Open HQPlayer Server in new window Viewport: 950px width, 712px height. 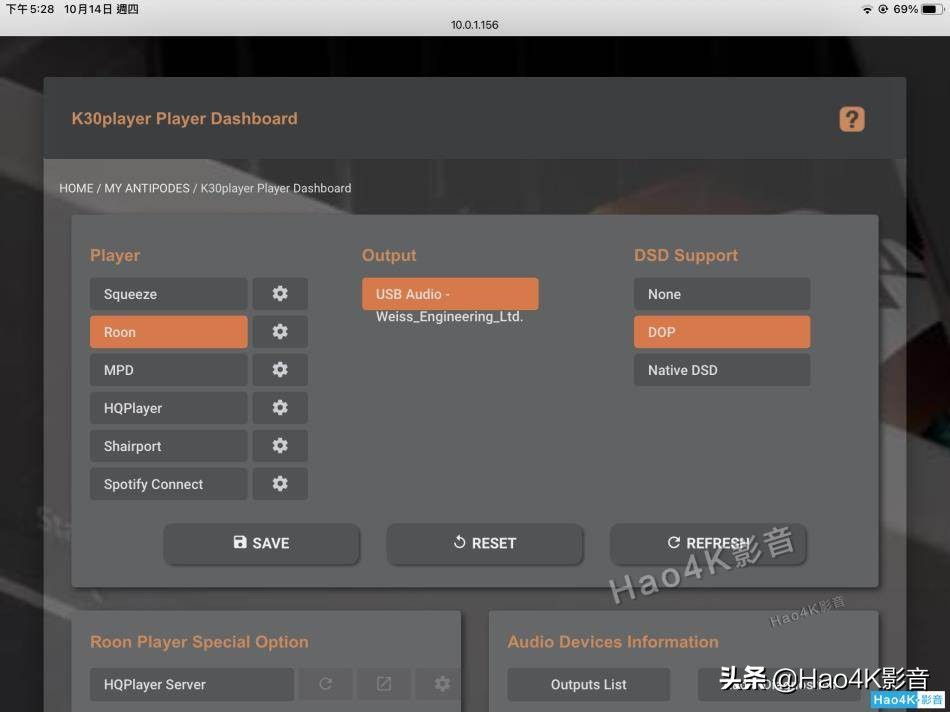click(x=383, y=684)
